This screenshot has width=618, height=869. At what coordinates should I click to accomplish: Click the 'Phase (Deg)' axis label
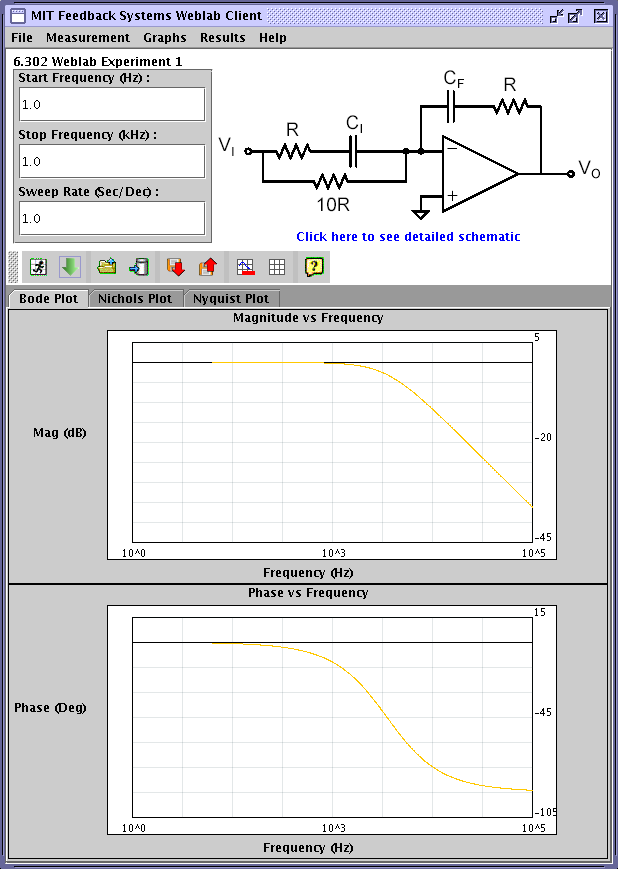(x=50, y=708)
